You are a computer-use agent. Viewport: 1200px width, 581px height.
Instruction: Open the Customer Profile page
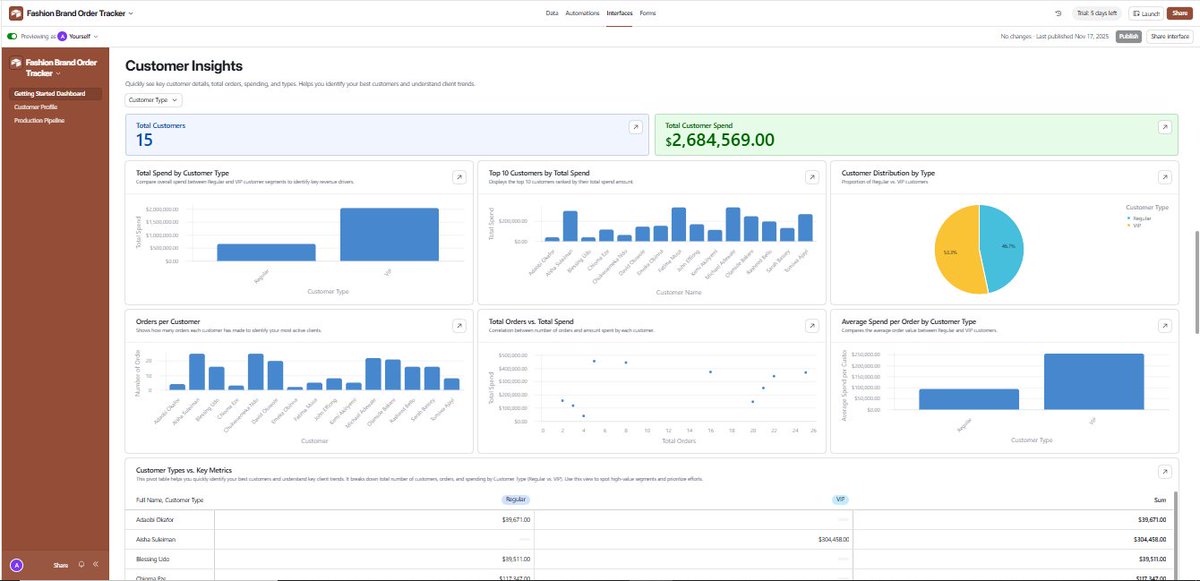pyautogui.click(x=35, y=107)
